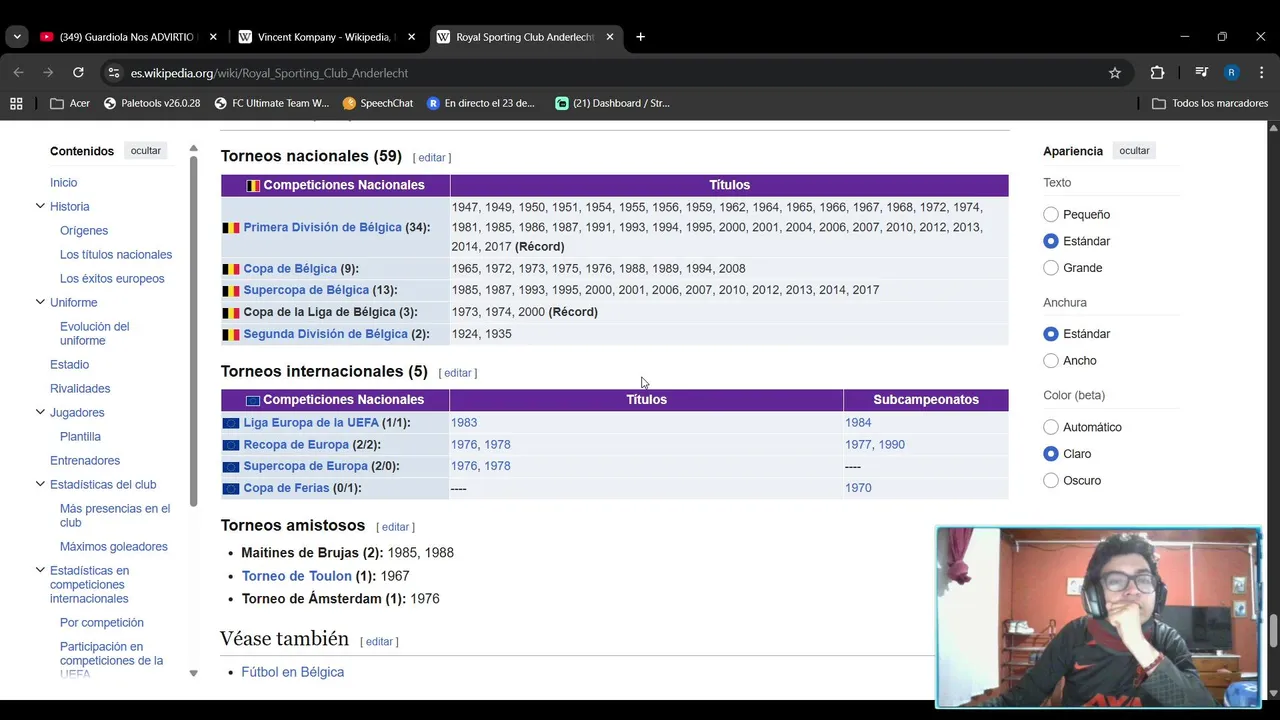Collapse the Historia section in contents

click(40, 206)
